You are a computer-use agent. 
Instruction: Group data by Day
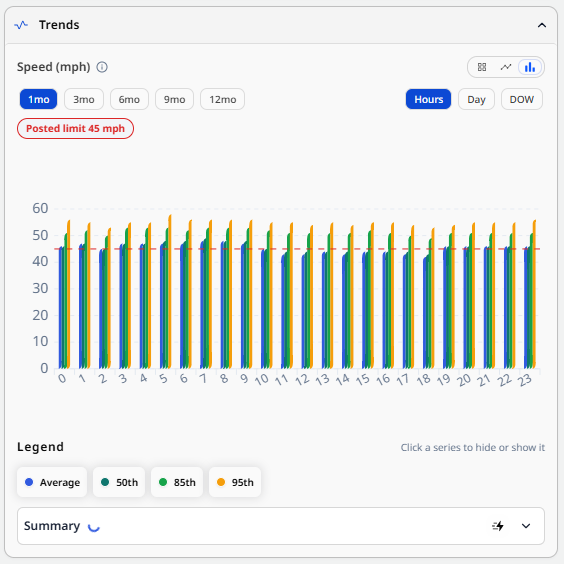(476, 99)
